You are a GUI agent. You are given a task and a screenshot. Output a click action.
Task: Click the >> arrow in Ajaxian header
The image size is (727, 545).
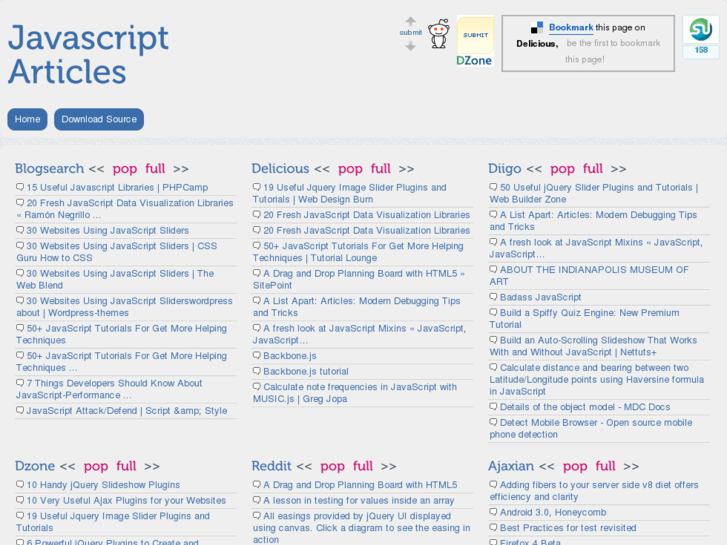tap(631, 466)
